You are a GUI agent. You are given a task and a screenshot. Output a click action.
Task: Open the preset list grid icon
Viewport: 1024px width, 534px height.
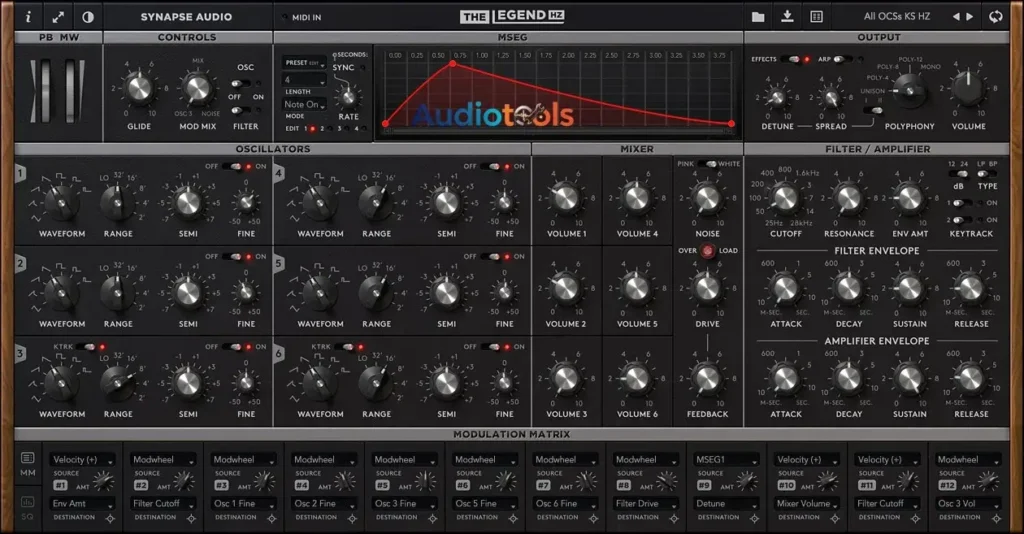tap(816, 17)
